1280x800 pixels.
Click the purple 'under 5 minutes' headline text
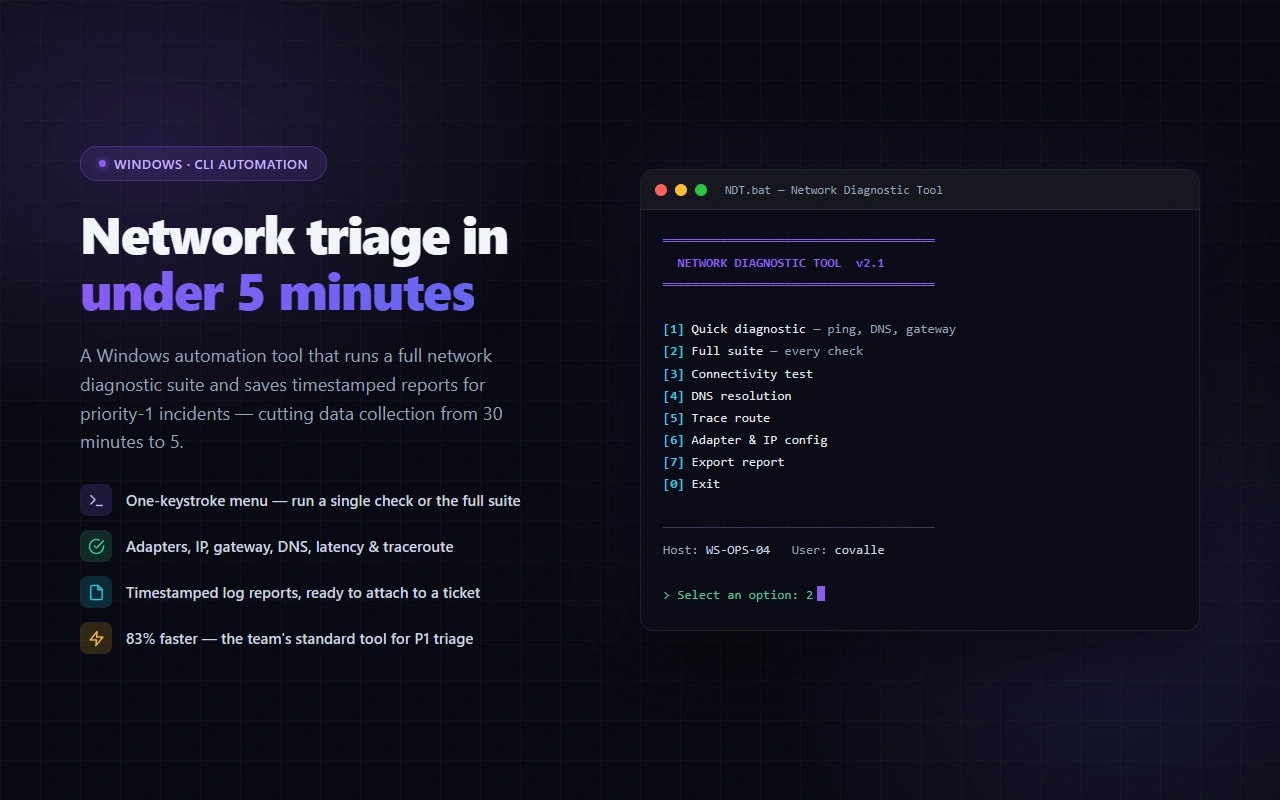click(278, 294)
